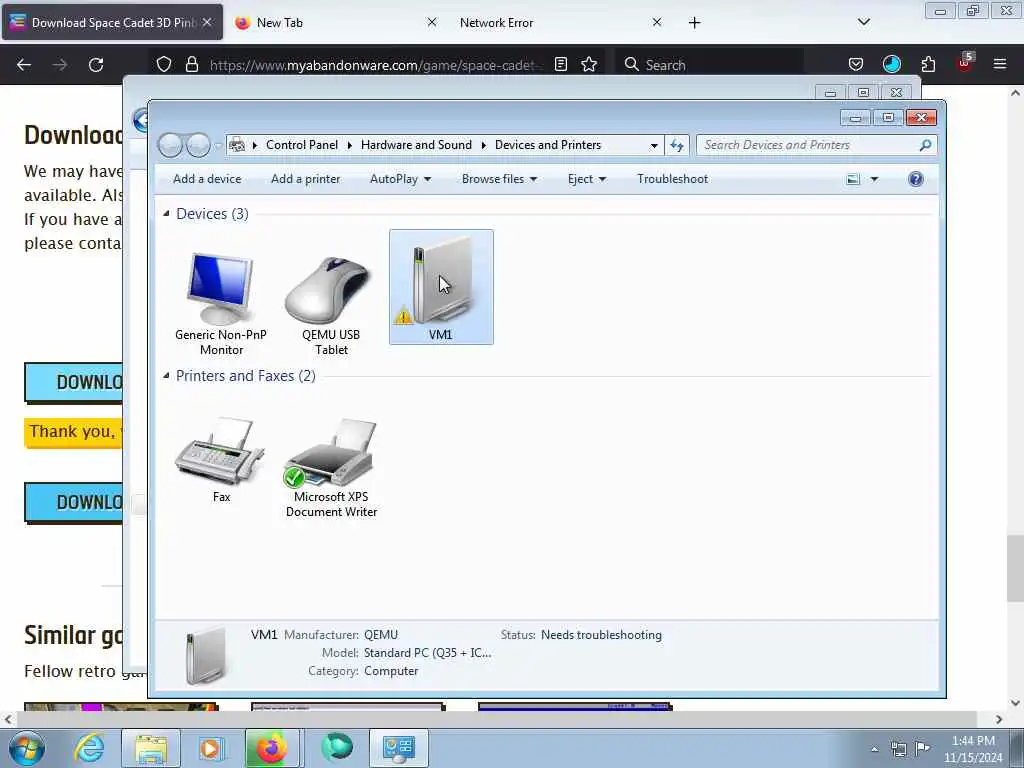Open Action Center flag in tray
This screenshot has height=768, width=1024.
pos(922,748)
